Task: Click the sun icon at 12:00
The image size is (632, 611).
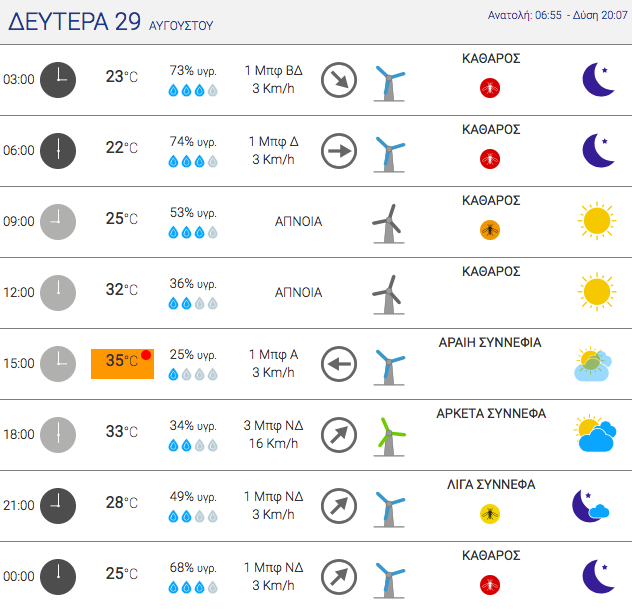Action: 597,292
